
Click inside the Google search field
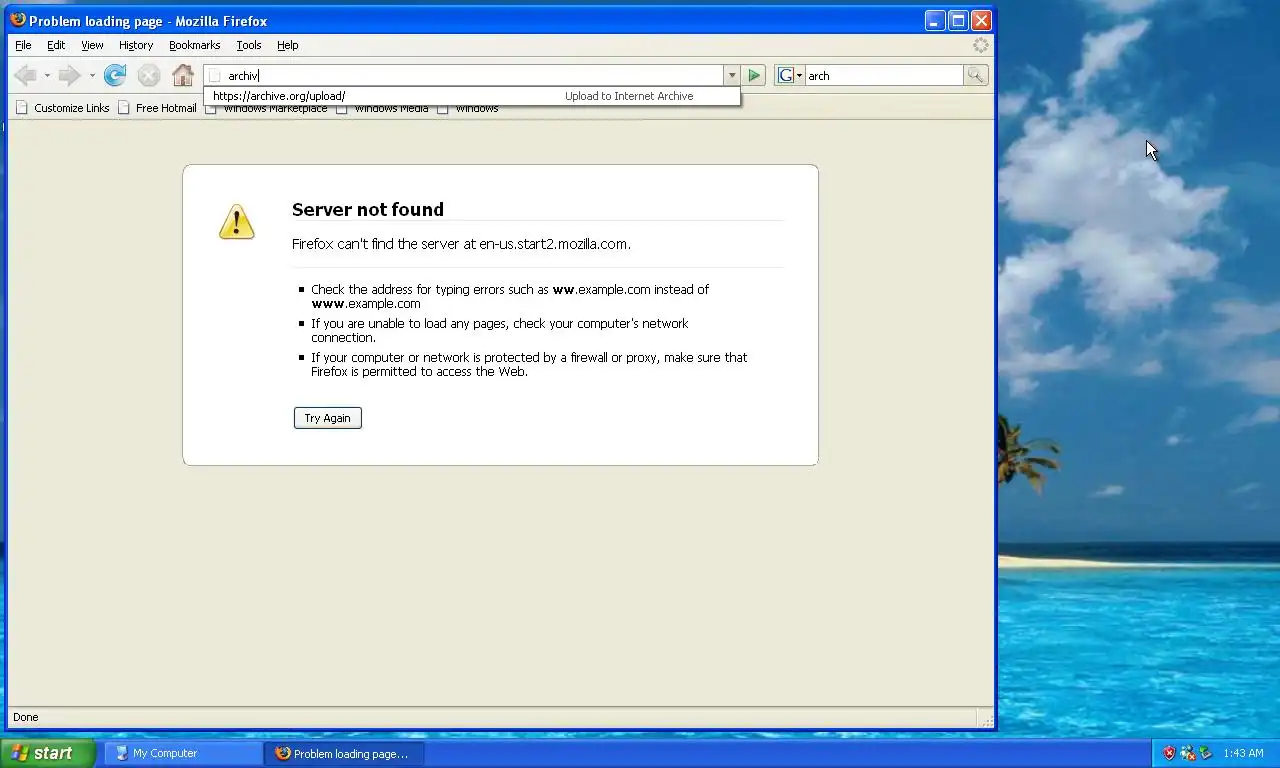pyautogui.click(x=884, y=75)
